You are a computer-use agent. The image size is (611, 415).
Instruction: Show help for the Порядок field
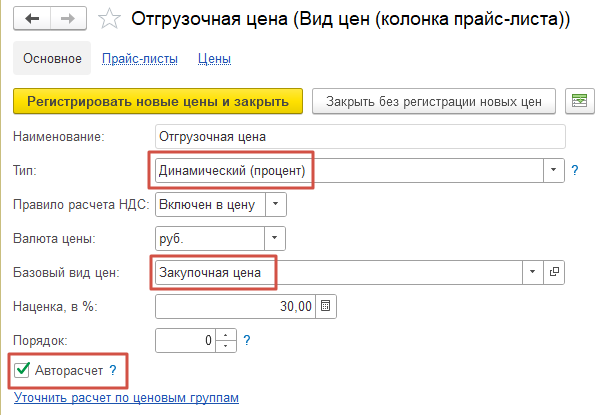247,340
